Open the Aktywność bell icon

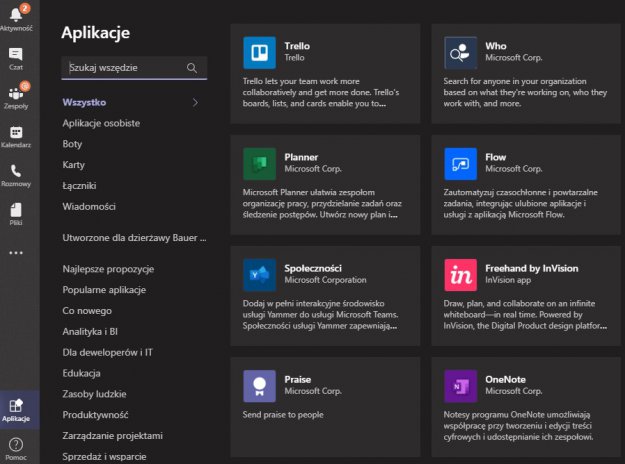16,15
